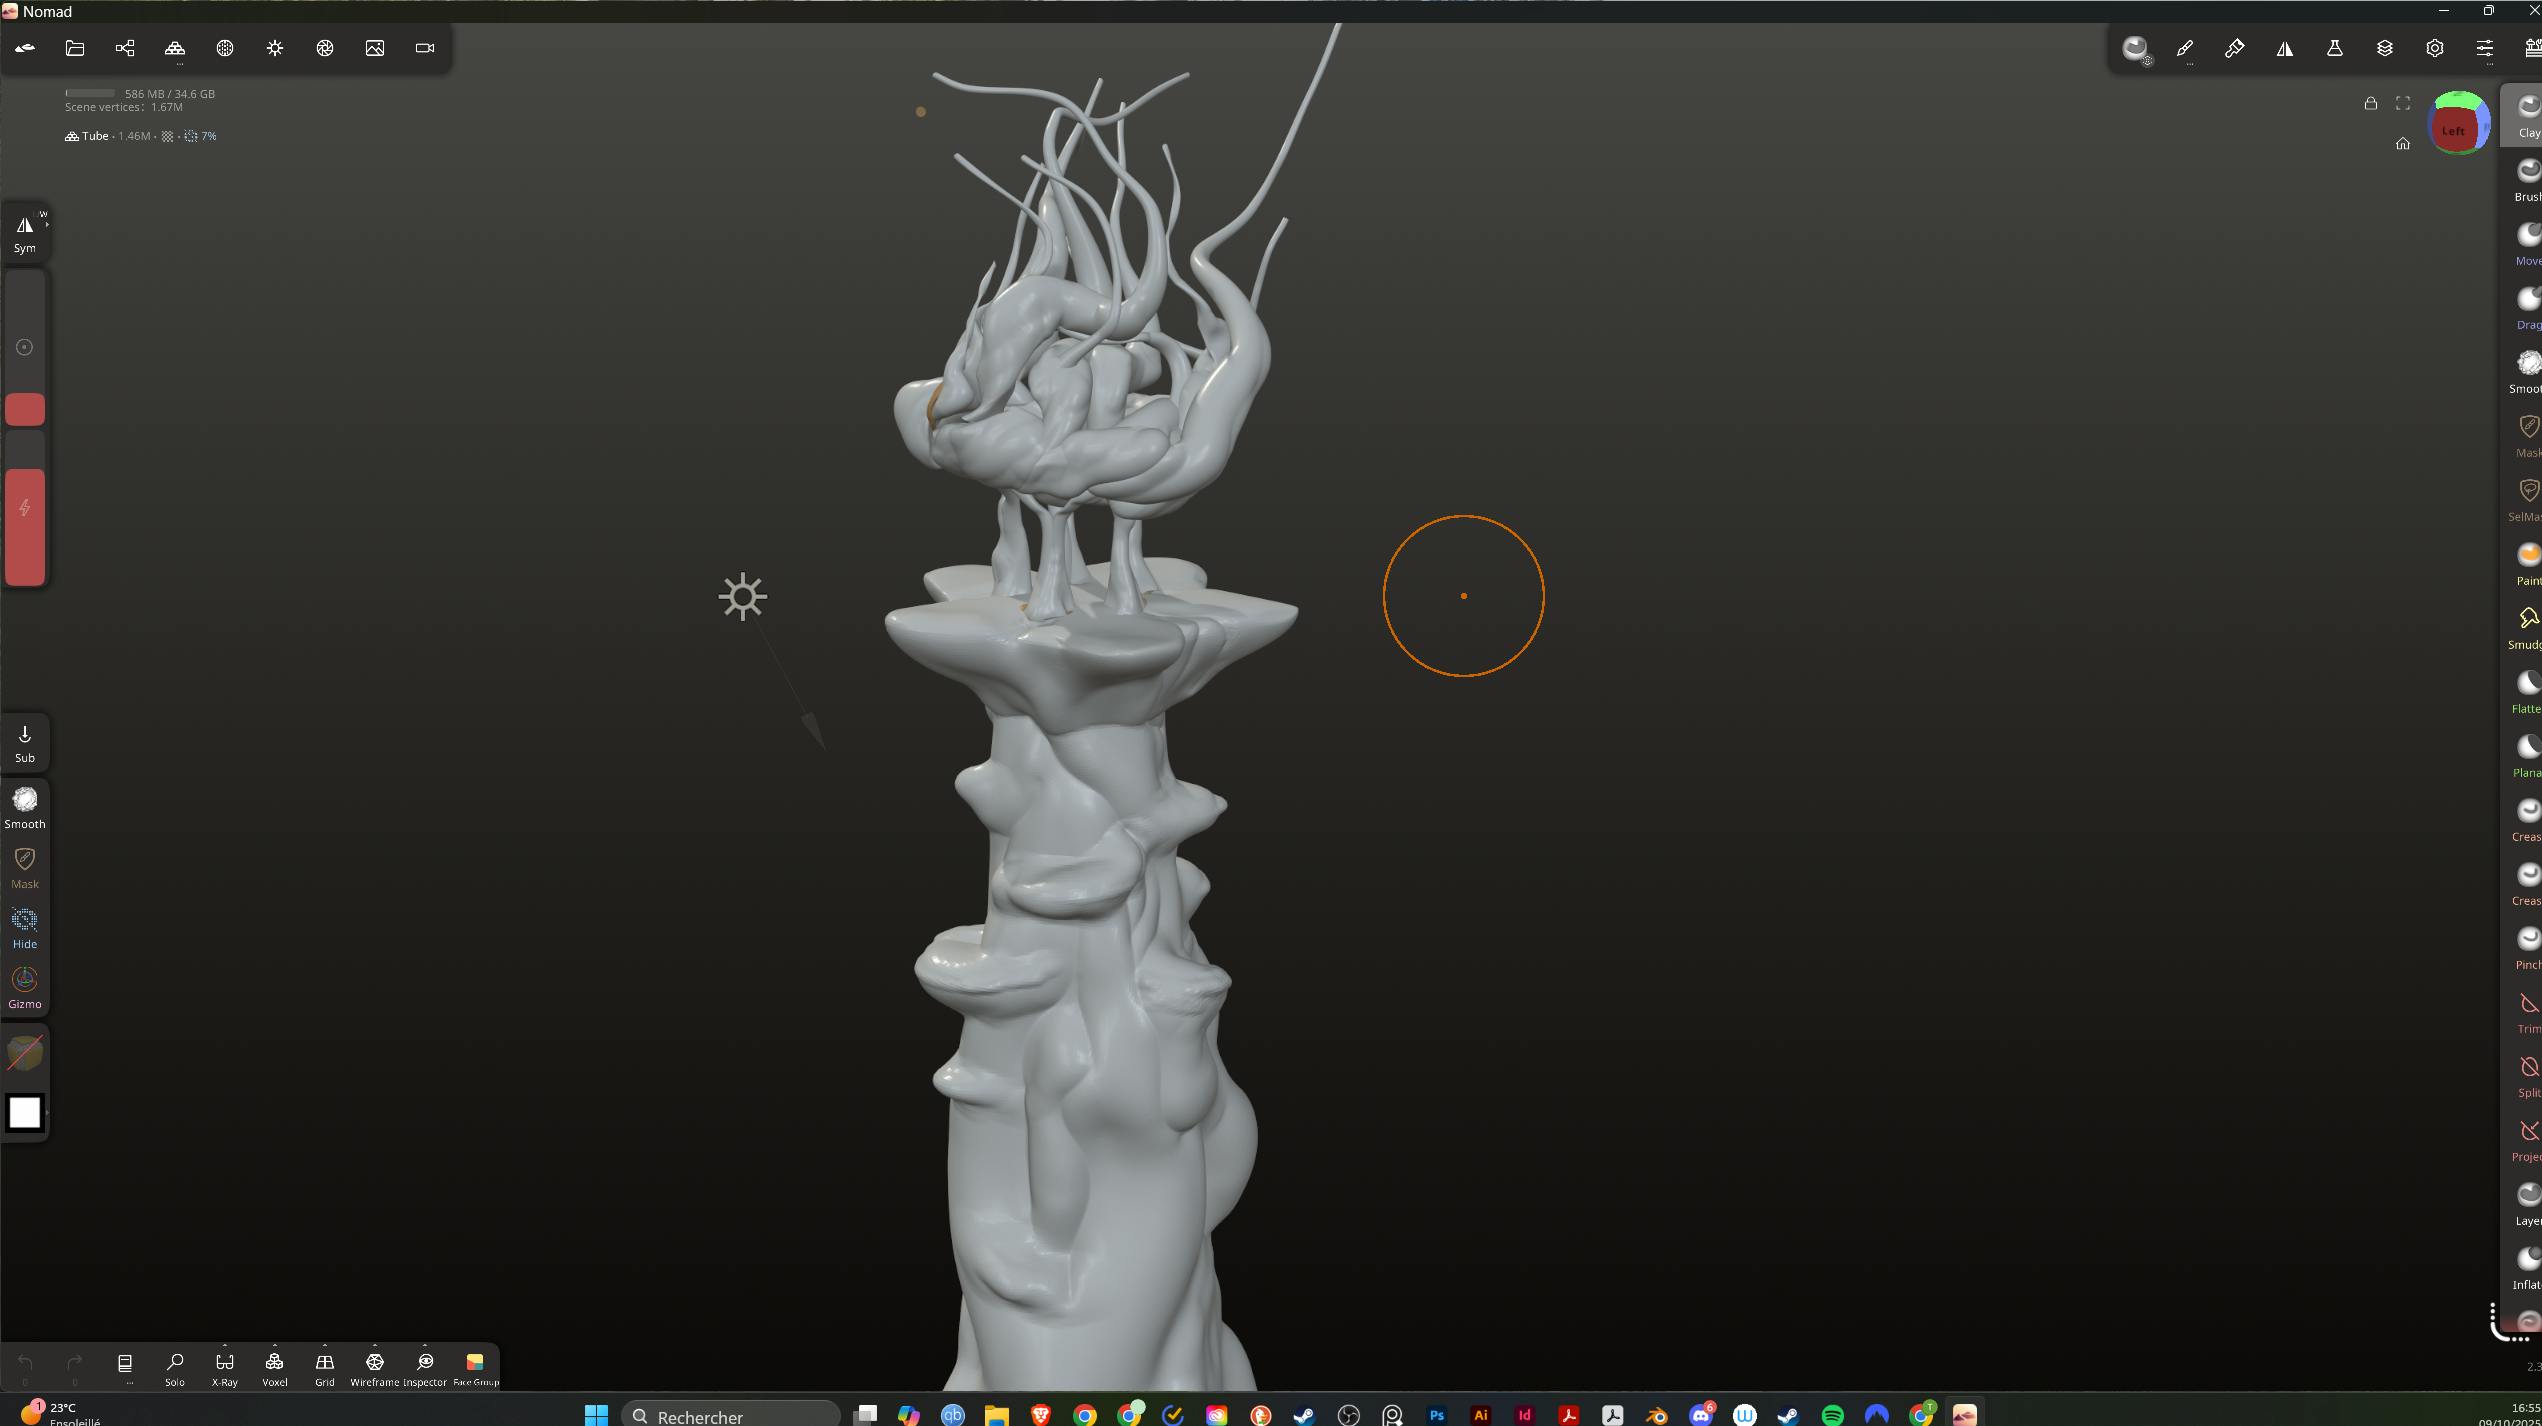
Task: Toggle X-Ray view mode
Action: coord(225,1367)
